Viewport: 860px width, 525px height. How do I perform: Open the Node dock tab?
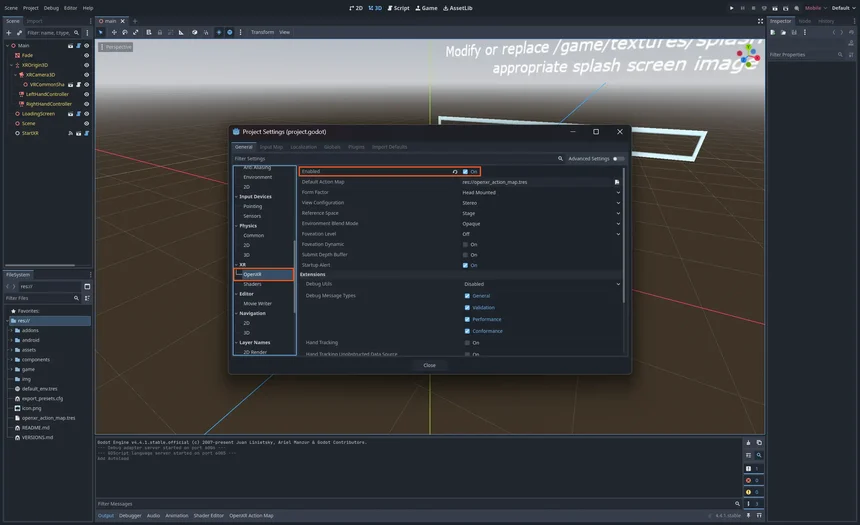805,21
